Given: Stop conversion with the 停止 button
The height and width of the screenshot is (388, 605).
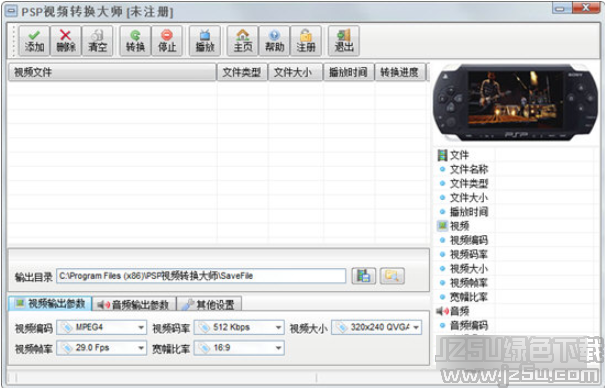Looking at the screenshot, I should click(x=167, y=41).
